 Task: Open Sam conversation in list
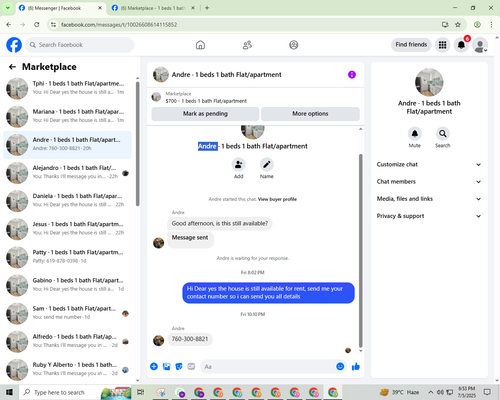tap(67, 313)
